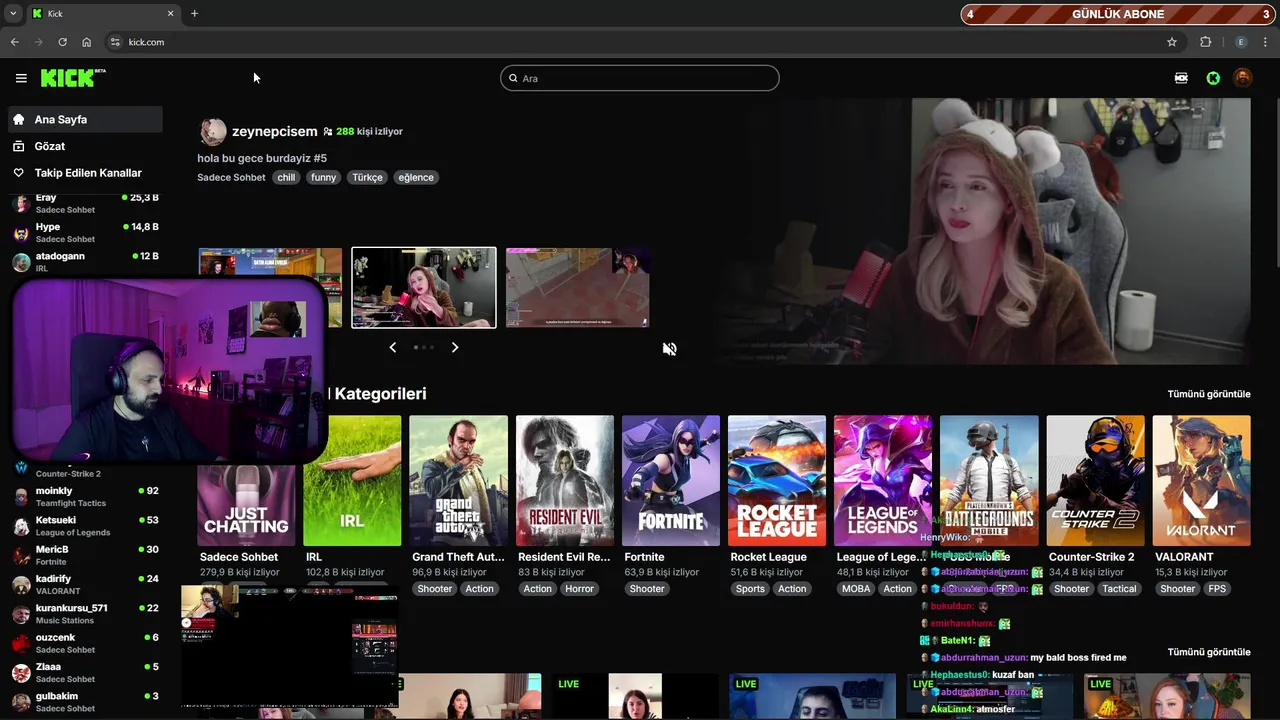The image size is (1280, 720).
Task: Open atadogann channel in sidebar
Action: tap(85, 261)
